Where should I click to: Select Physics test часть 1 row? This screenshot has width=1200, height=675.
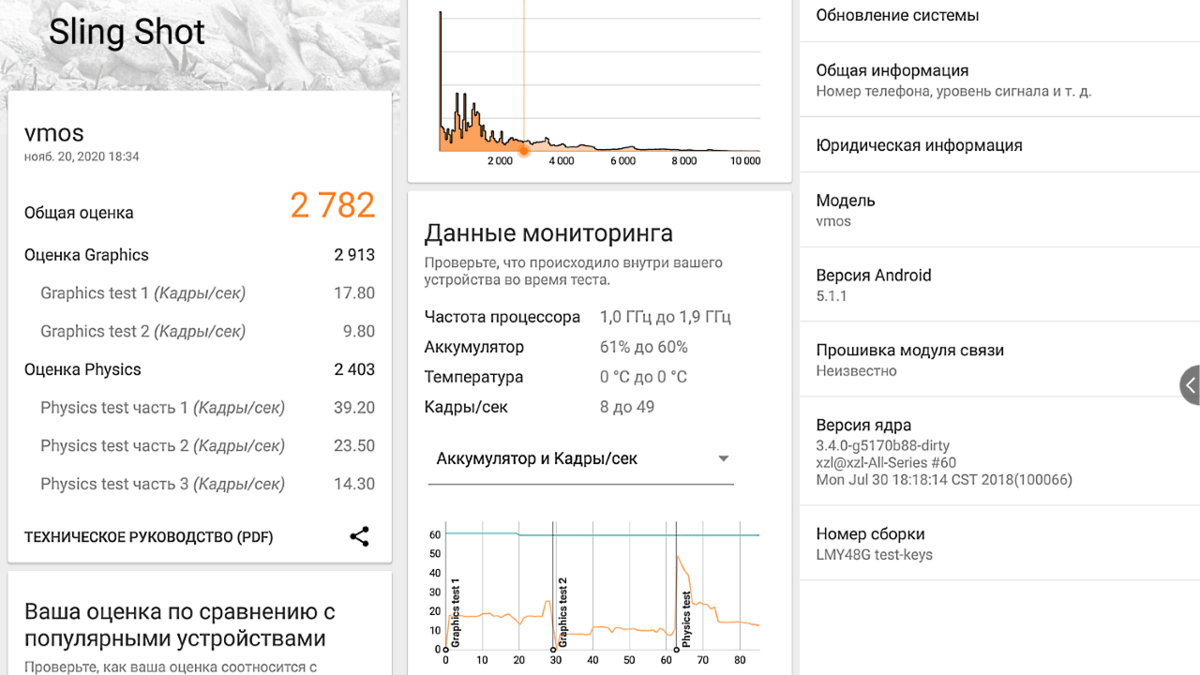click(x=199, y=407)
